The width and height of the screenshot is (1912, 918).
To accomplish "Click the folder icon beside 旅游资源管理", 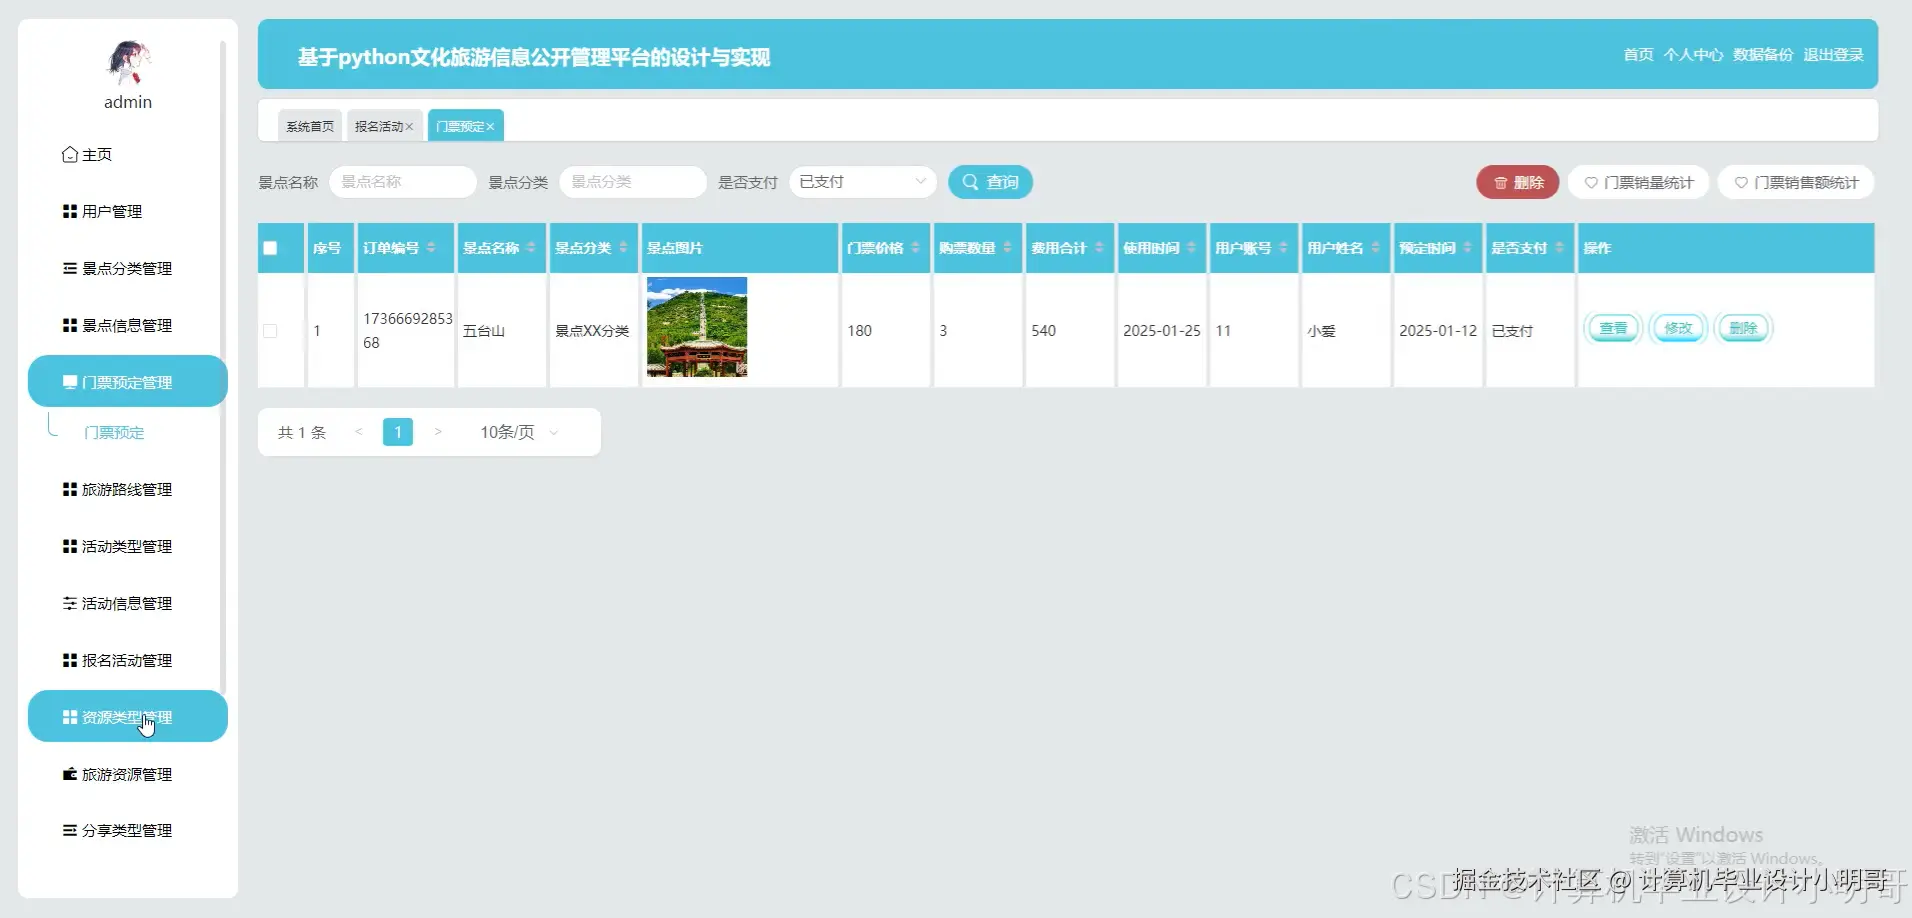I will pos(70,775).
